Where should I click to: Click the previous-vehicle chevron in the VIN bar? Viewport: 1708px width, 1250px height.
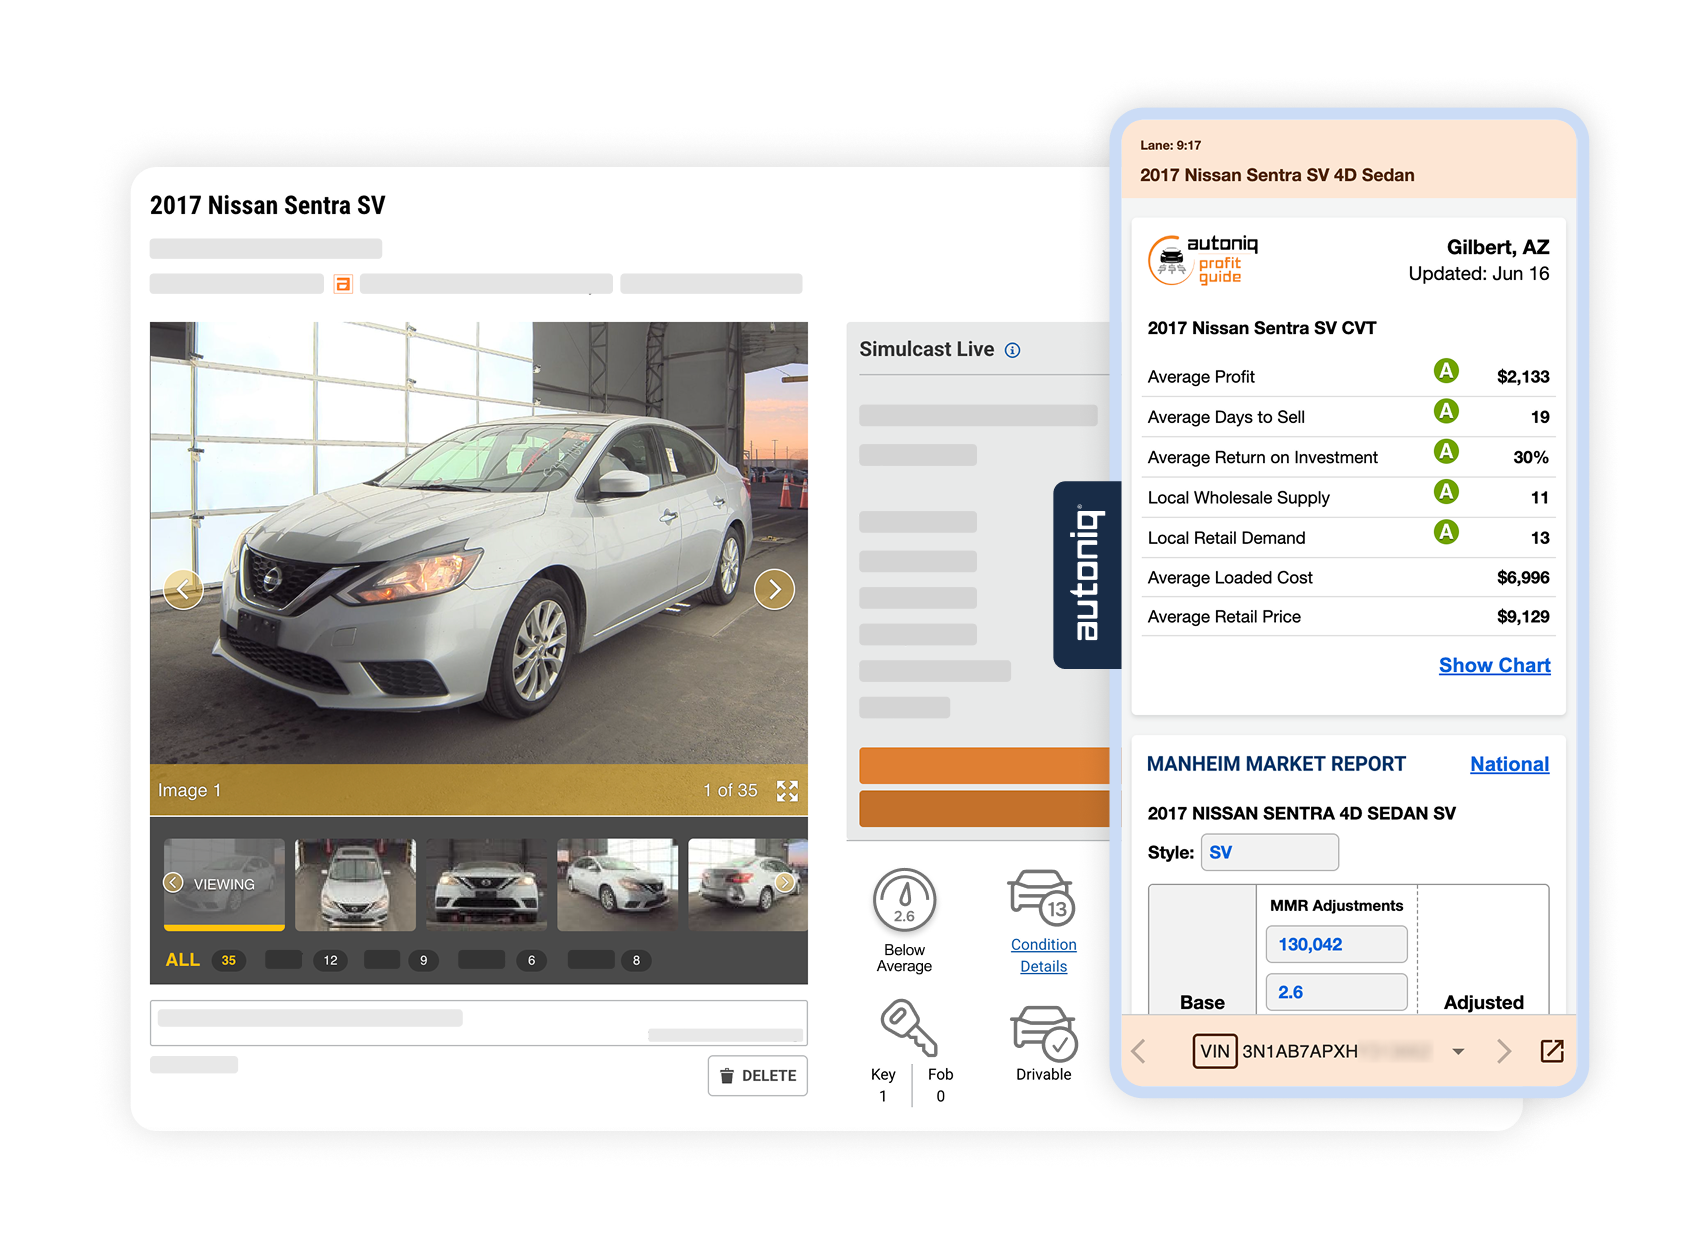1139,1051
